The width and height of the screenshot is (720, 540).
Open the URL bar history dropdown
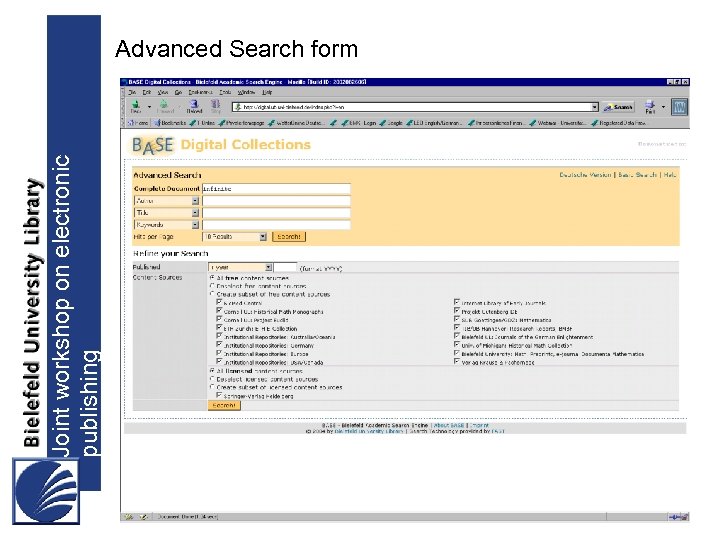595,107
